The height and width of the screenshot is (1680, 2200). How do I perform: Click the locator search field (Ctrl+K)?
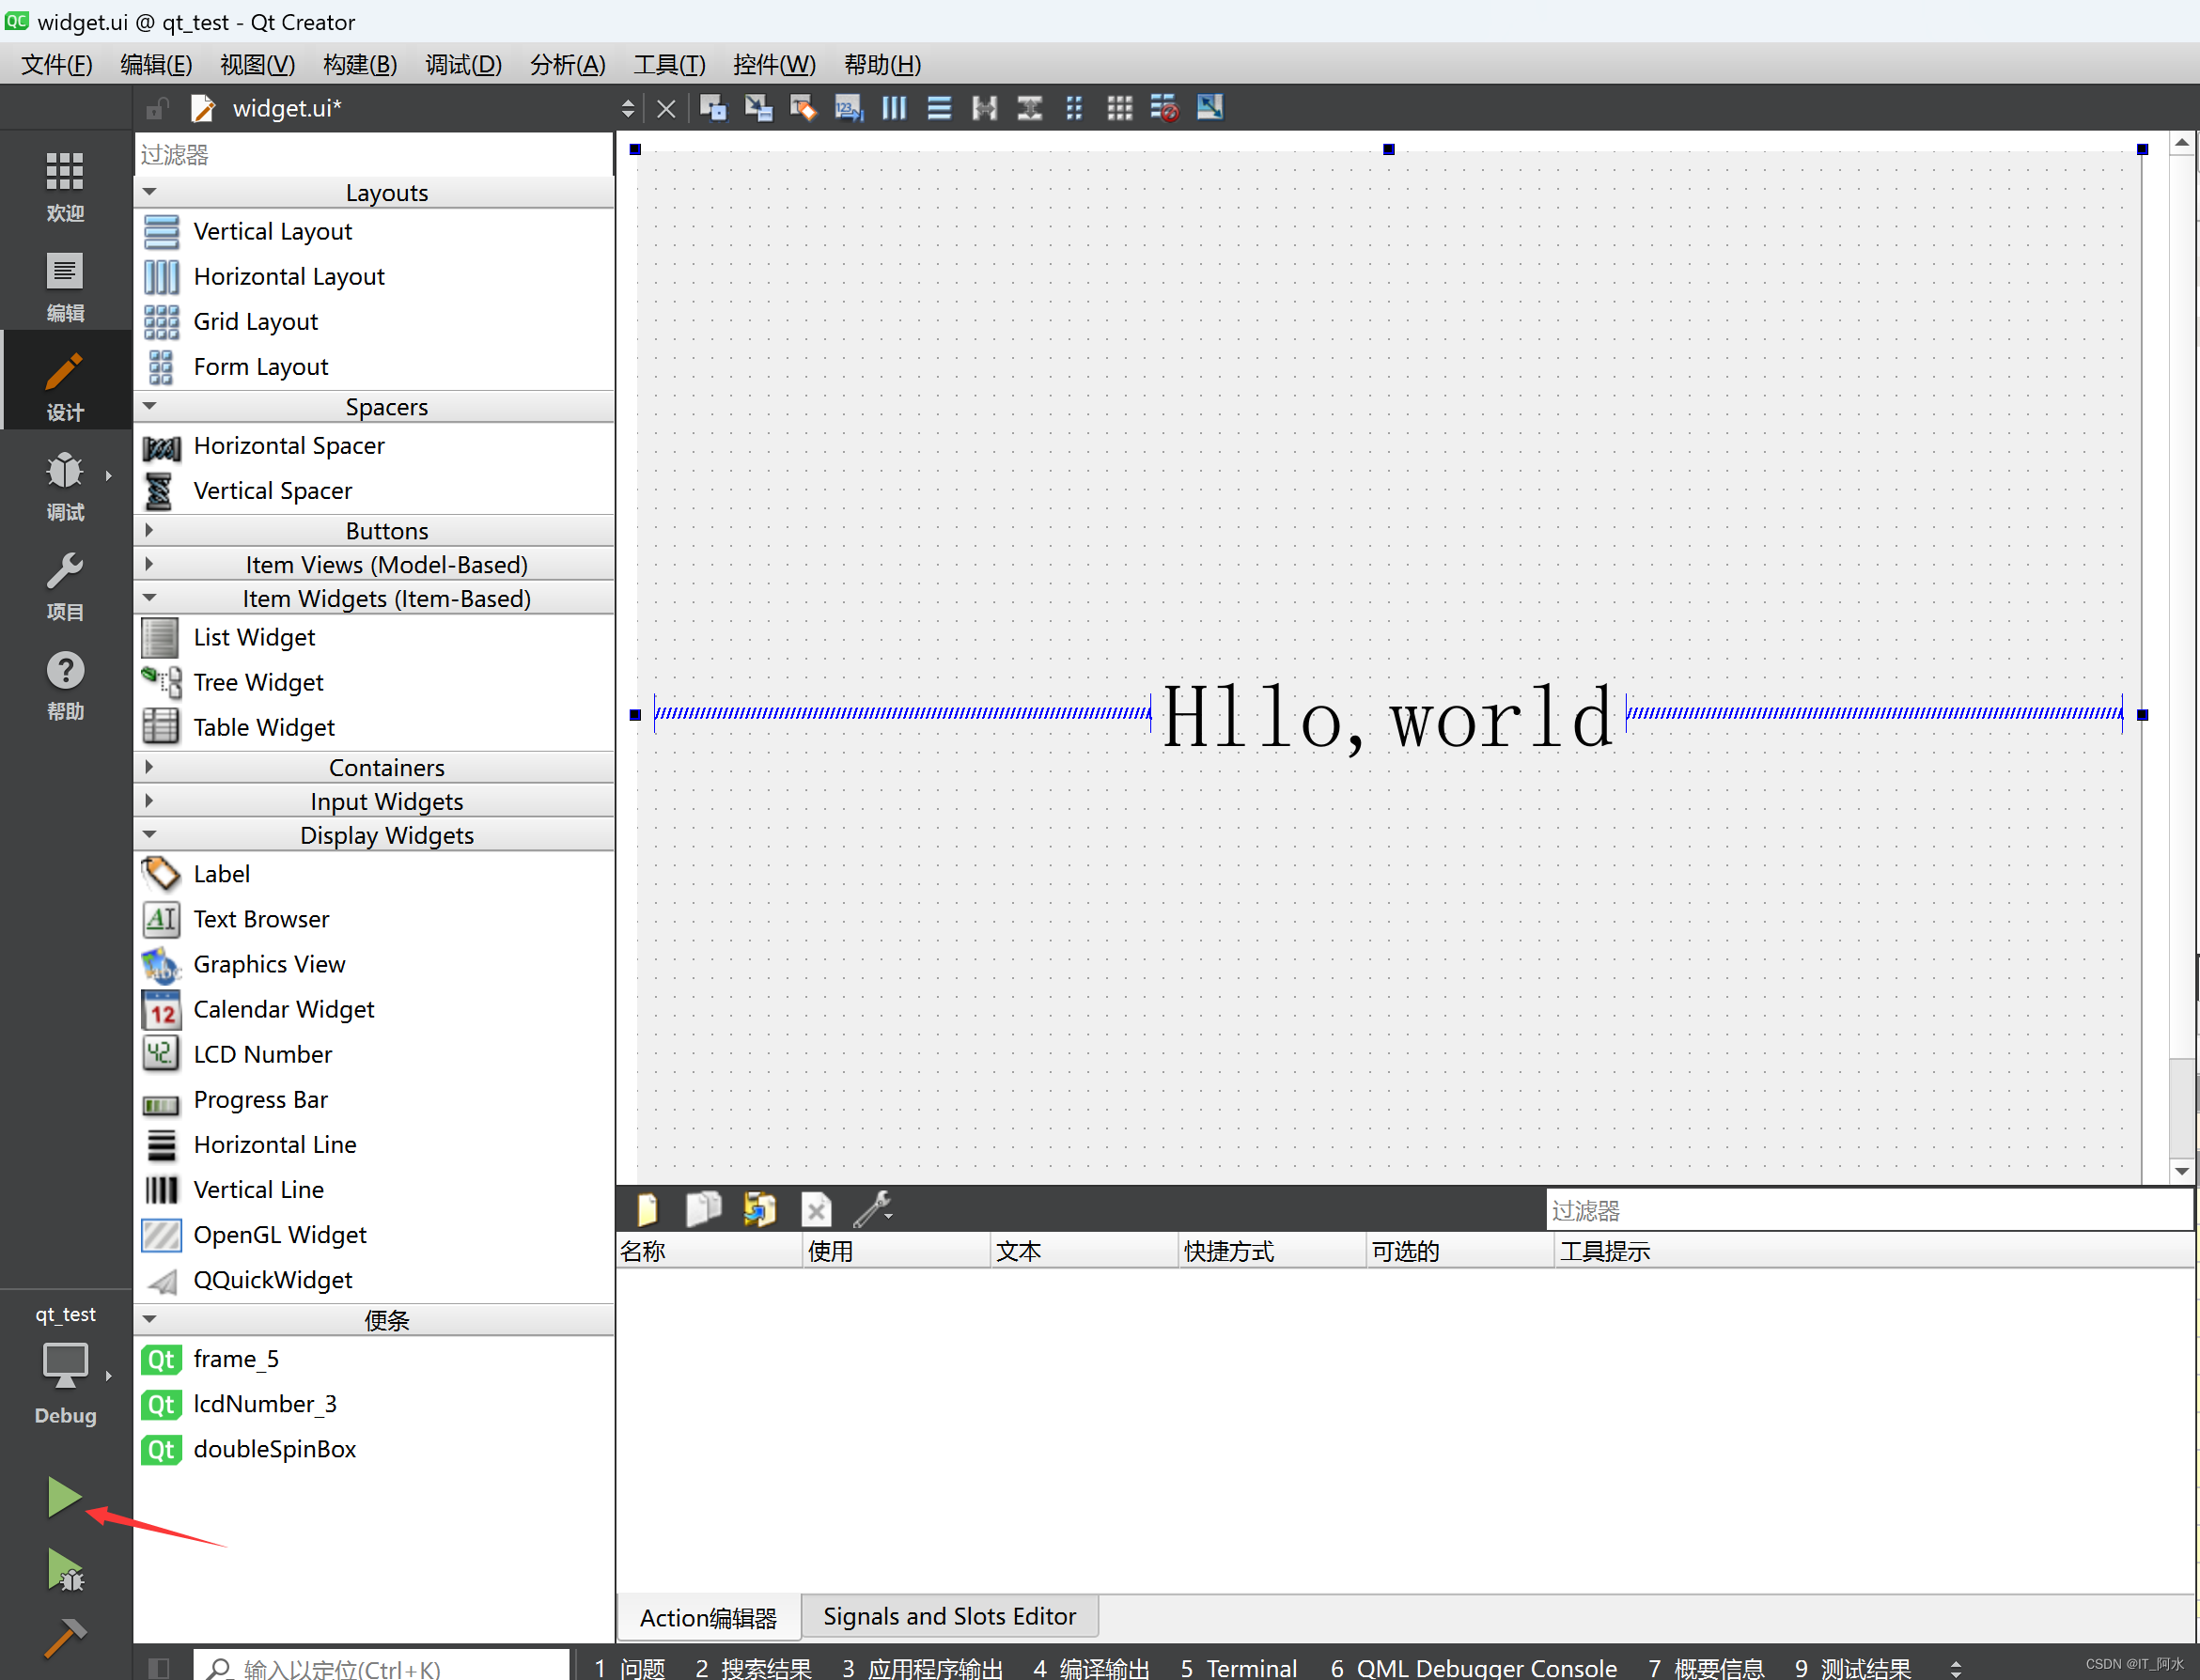click(x=382, y=1667)
